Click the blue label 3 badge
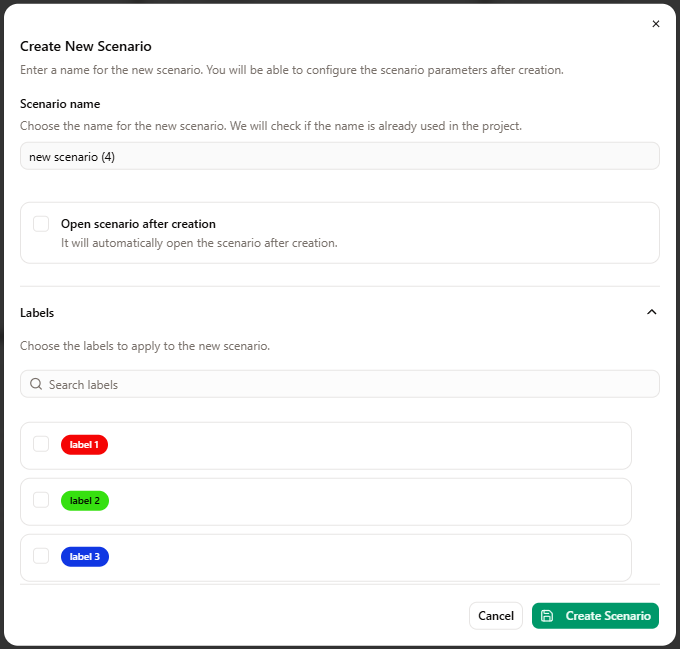The height and width of the screenshot is (649, 680). tap(85, 557)
